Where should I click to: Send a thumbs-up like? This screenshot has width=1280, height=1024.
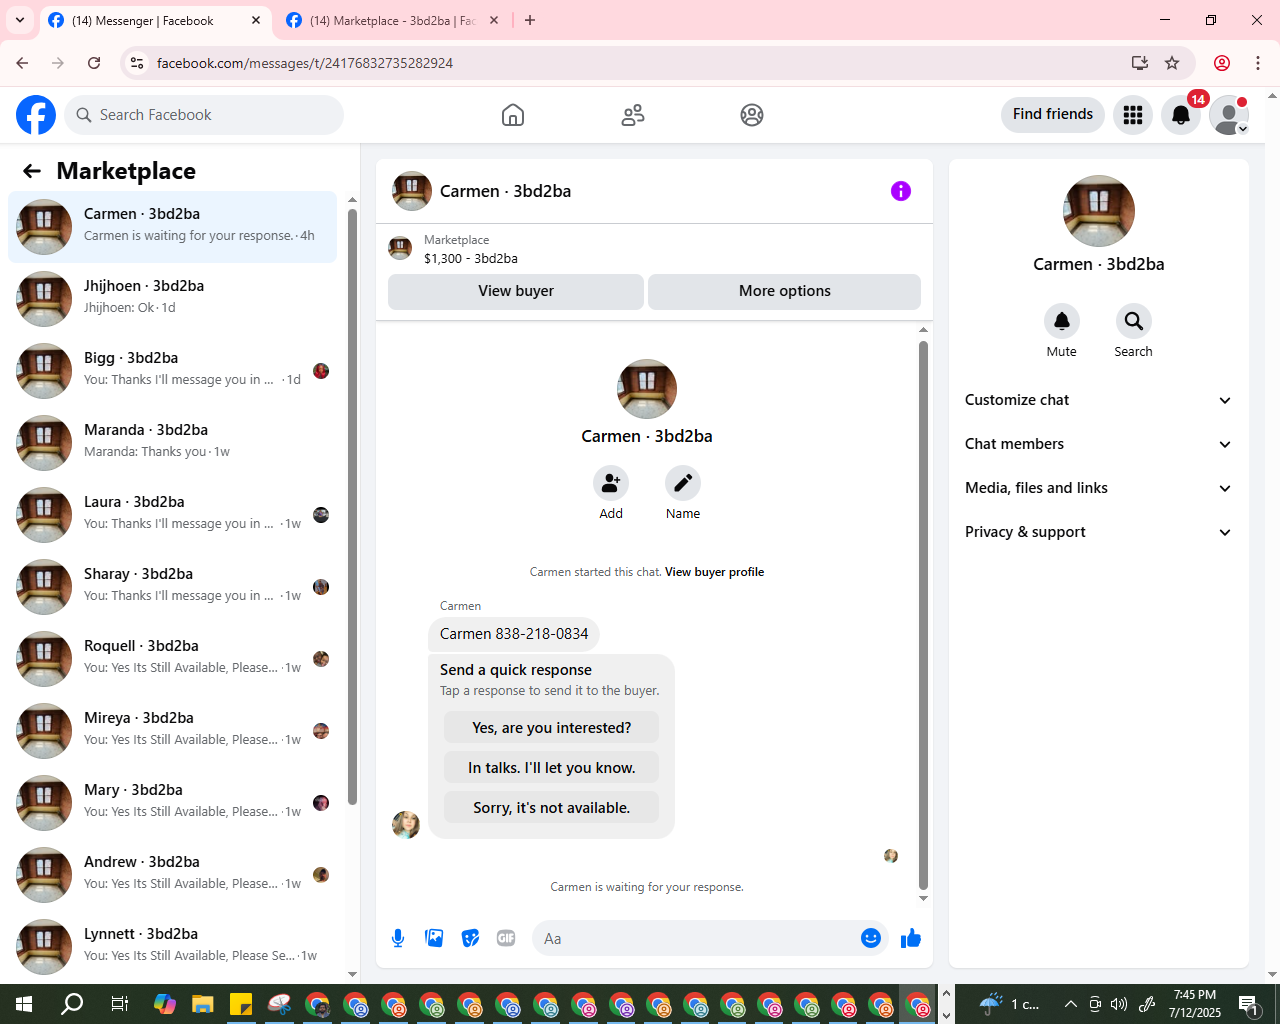(x=911, y=938)
